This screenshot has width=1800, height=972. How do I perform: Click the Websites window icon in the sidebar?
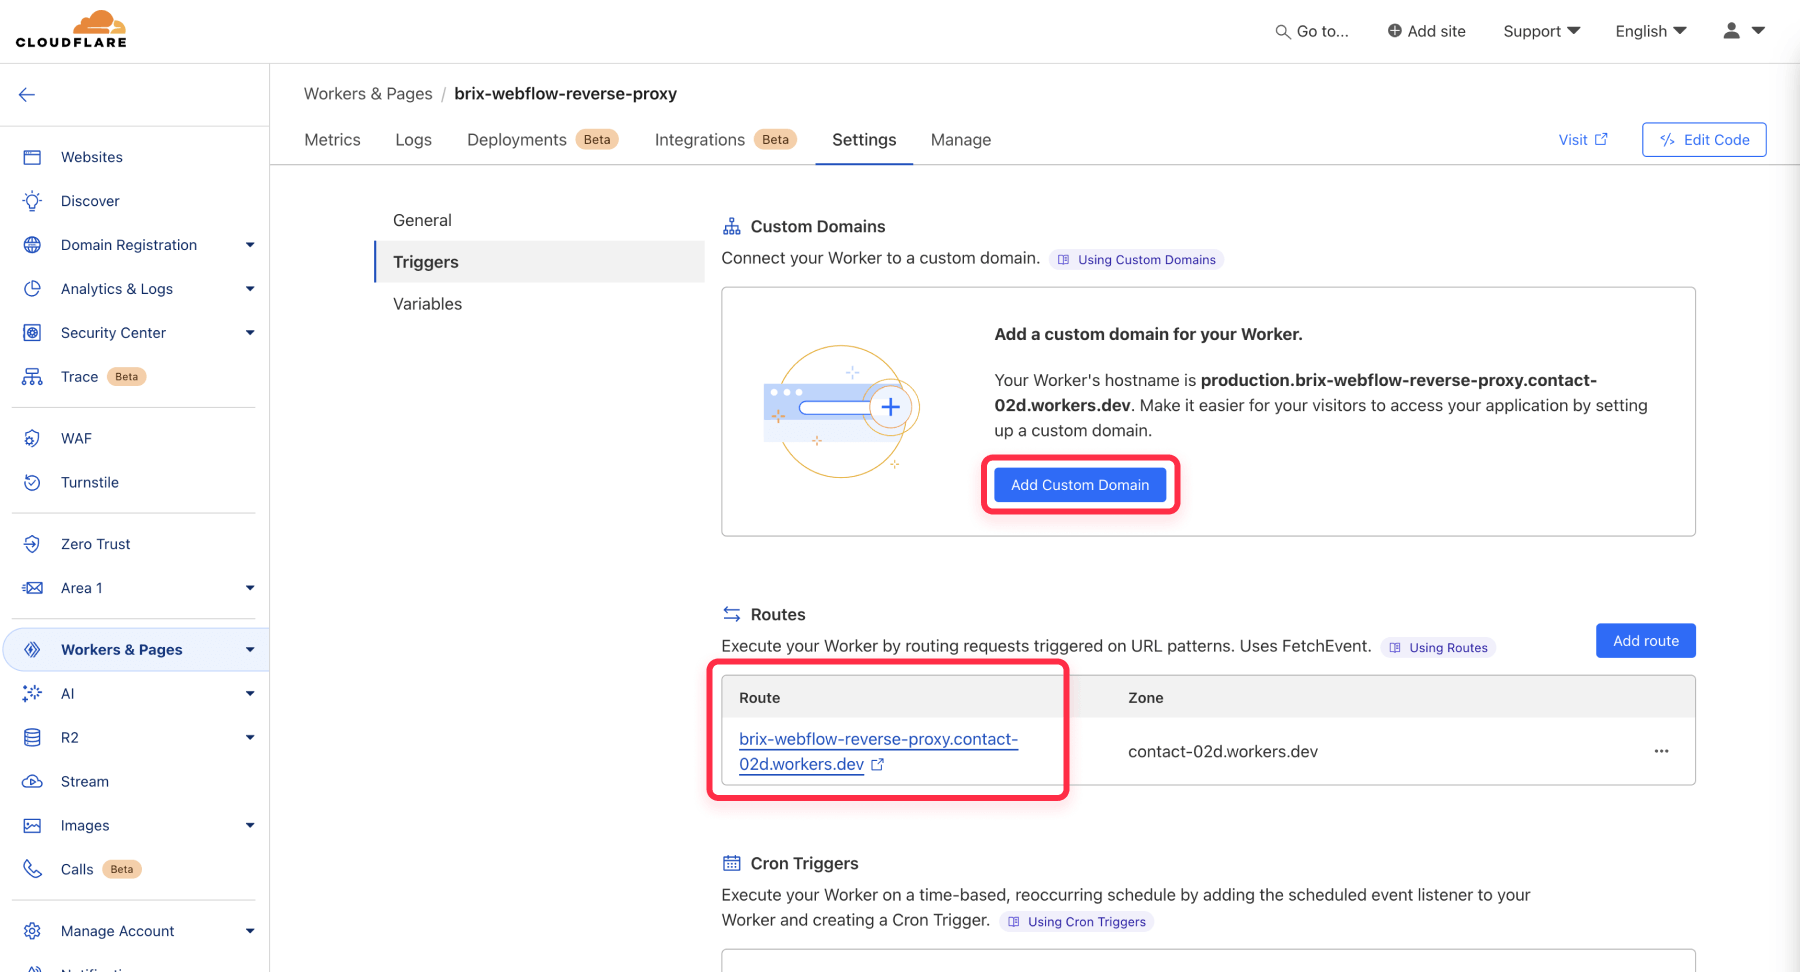coord(32,157)
